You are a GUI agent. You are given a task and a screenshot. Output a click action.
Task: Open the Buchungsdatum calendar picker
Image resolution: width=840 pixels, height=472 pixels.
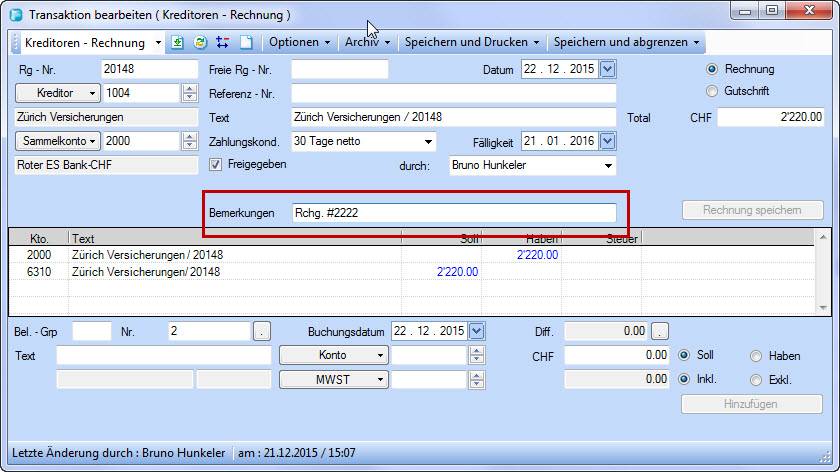[476, 331]
